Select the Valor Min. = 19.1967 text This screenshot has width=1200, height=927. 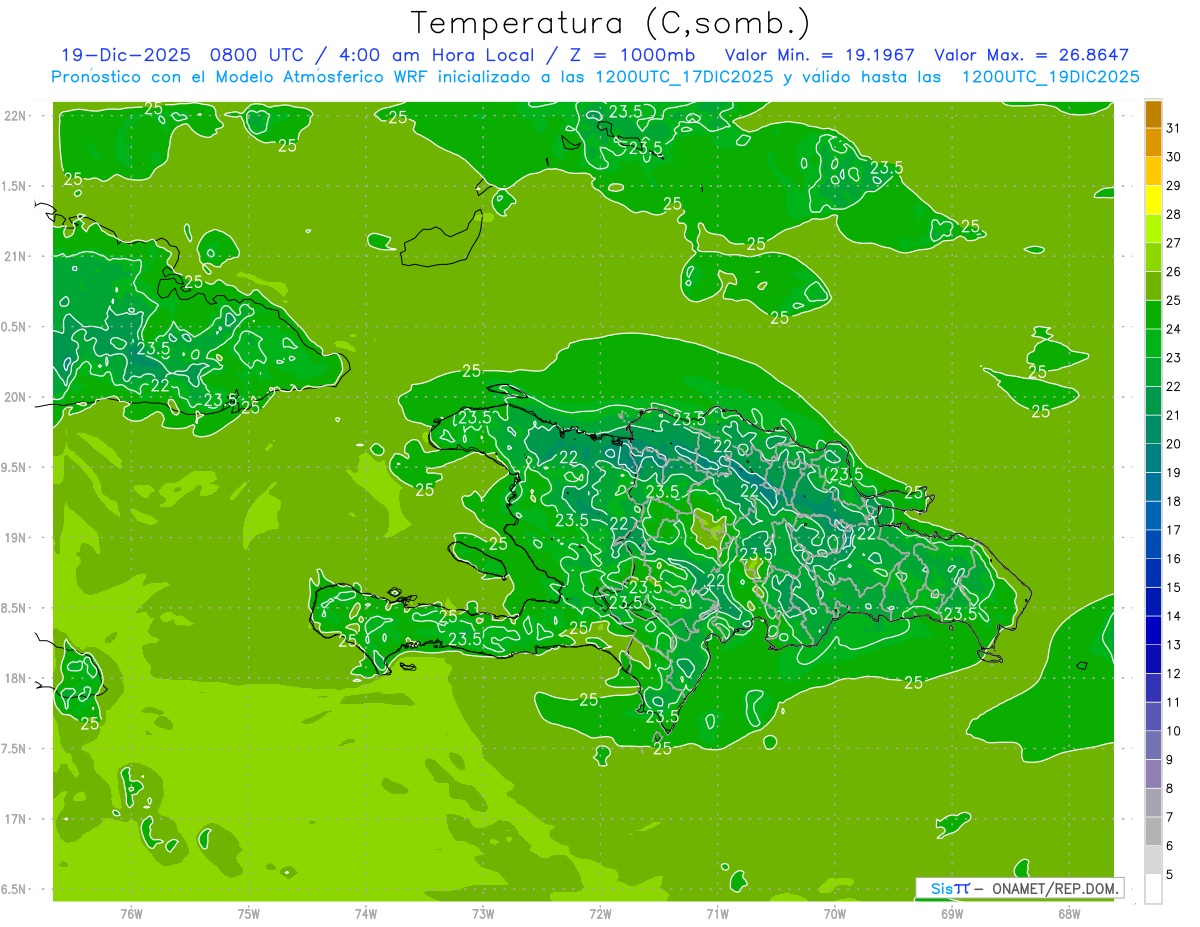coord(819,55)
